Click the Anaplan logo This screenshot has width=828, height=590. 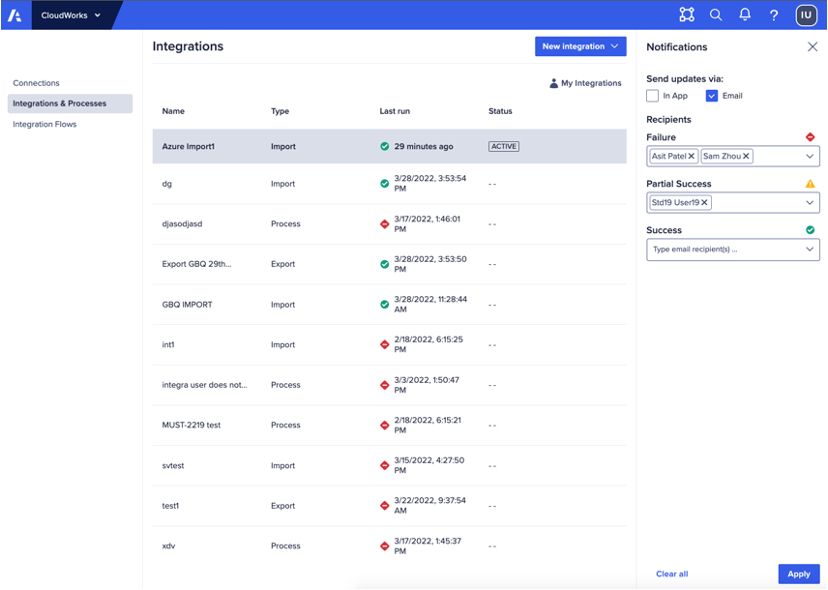pos(14,15)
